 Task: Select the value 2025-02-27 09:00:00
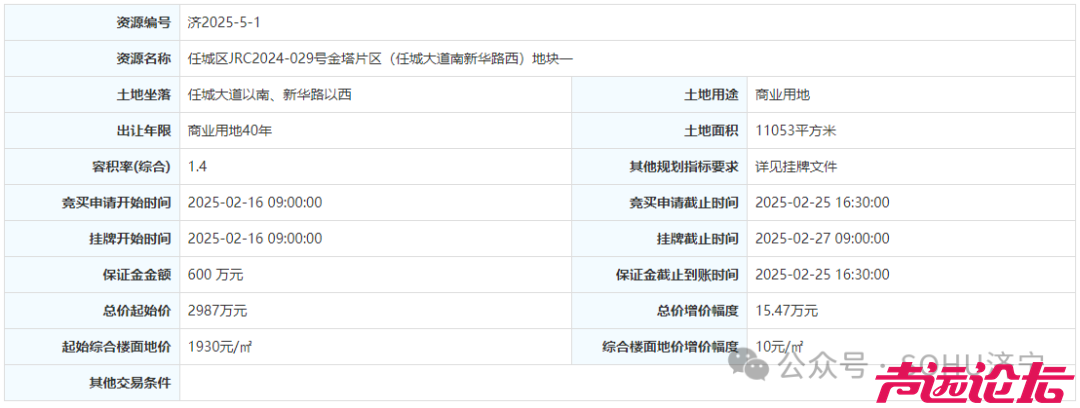click(x=822, y=238)
